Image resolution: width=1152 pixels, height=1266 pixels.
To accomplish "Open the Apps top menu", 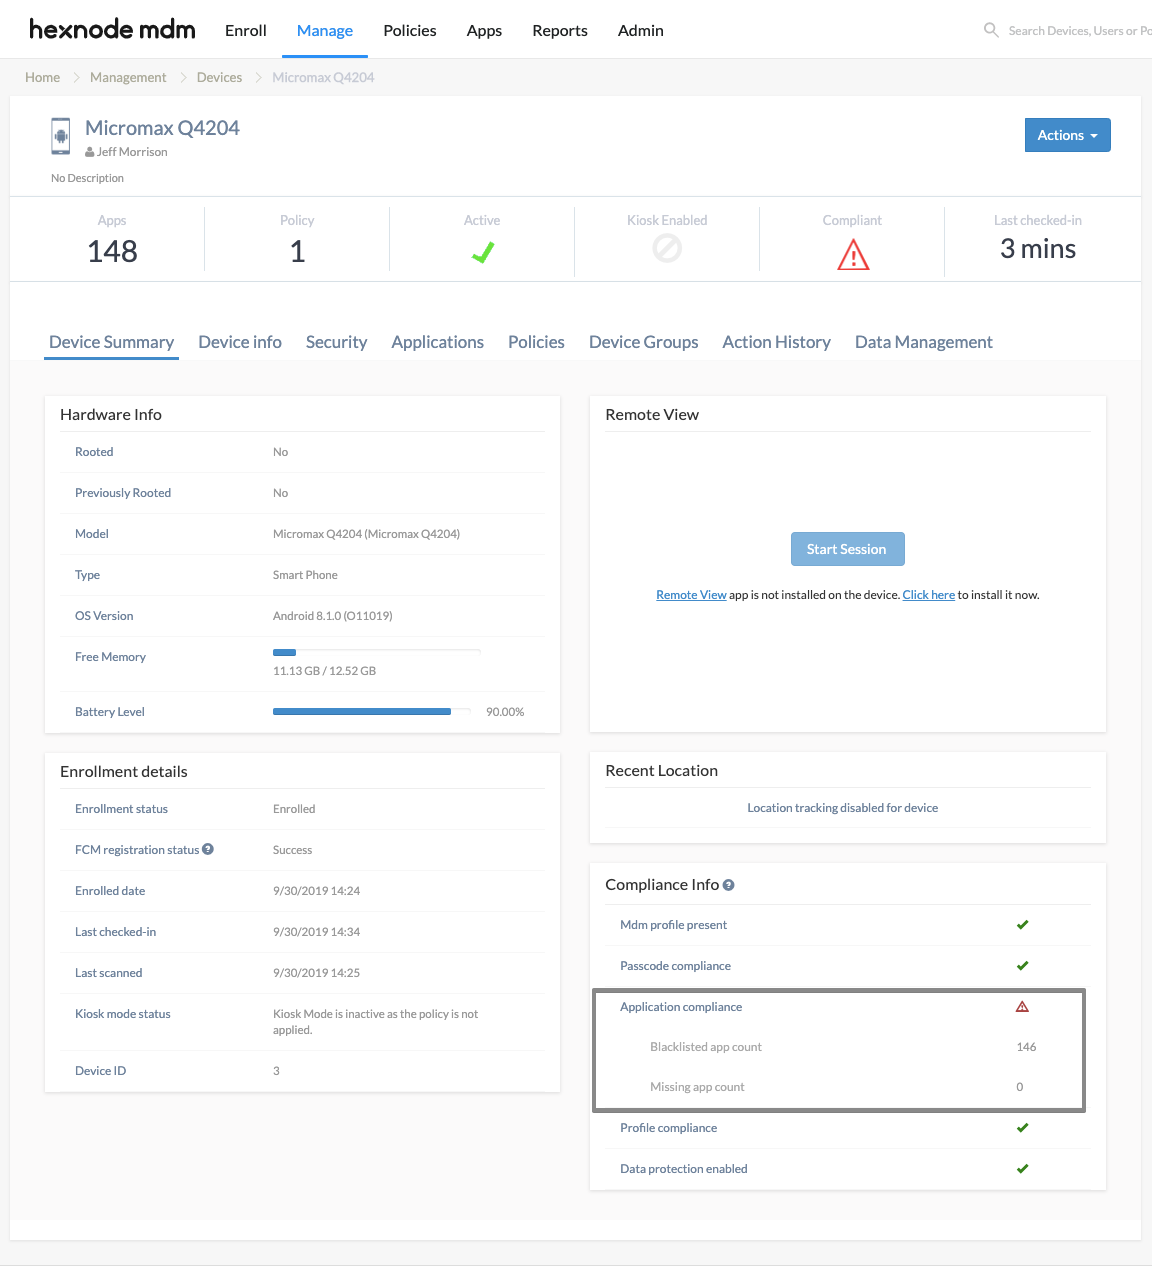I will tap(484, 30).
